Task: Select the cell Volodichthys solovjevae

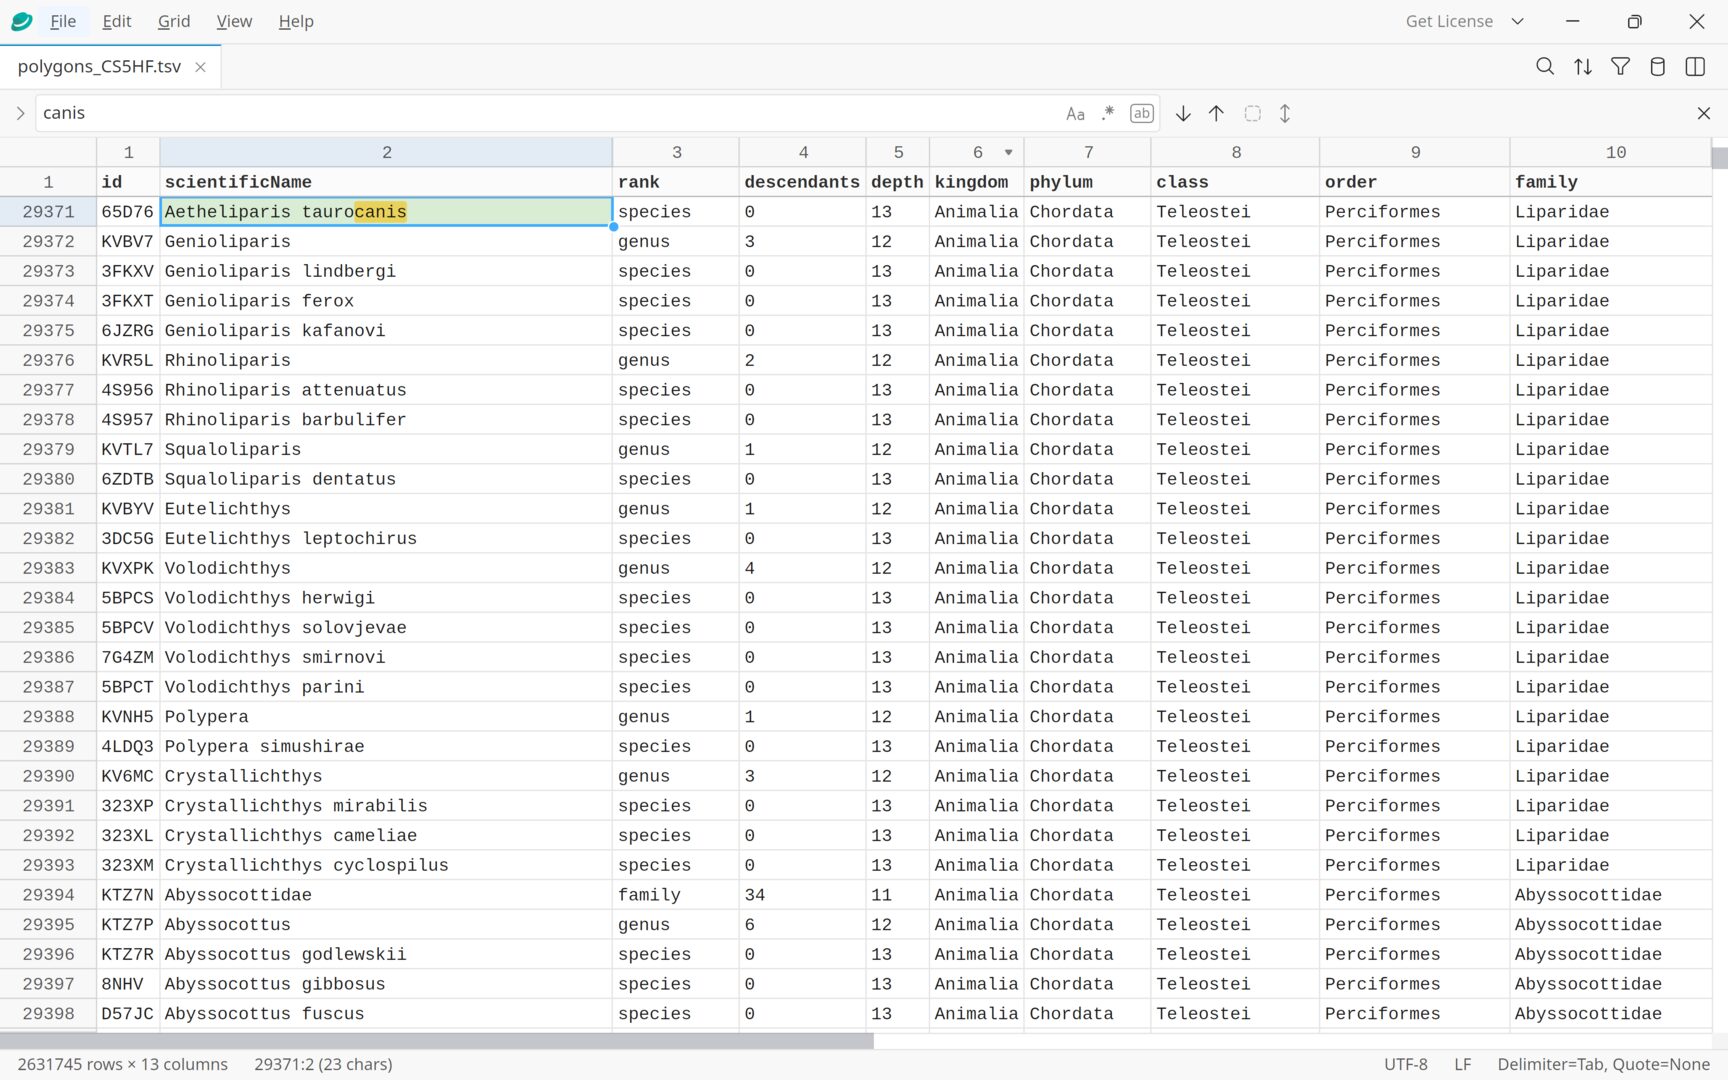Action: (386, 628)
